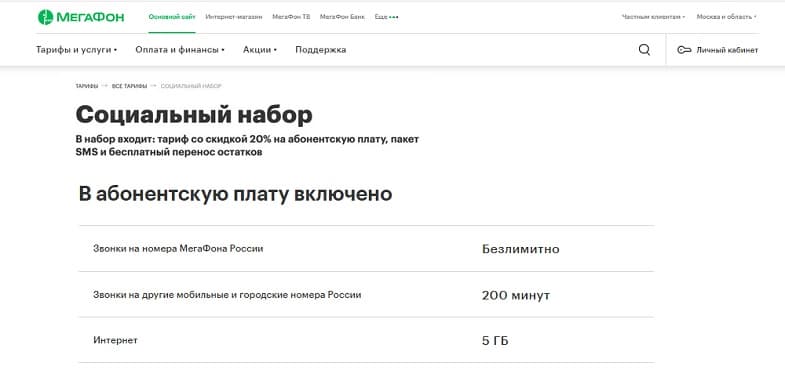785x370 pixels.
Task: Open the search magnifier icon
Action: coord(644,50)
